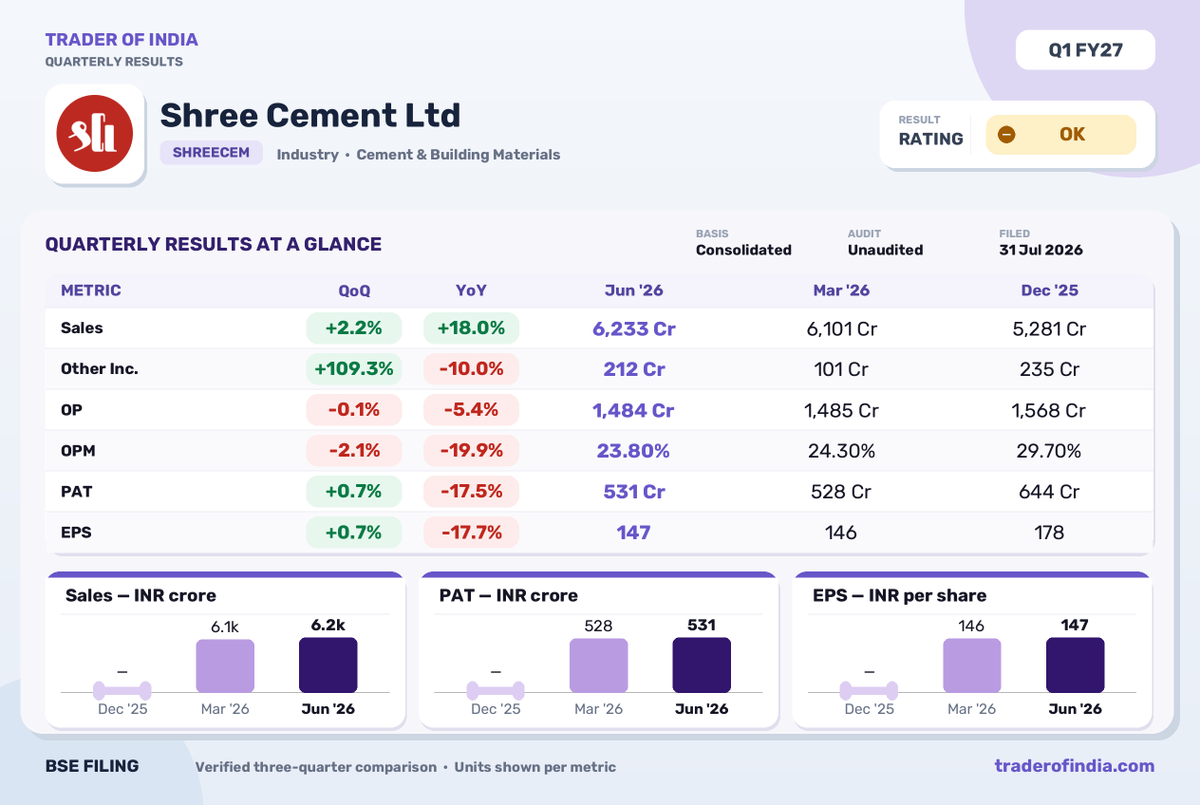Click Sales chart Jun '26 dark bar
This screenshot has width=1200, height=805.
click(x=328, y=665)
